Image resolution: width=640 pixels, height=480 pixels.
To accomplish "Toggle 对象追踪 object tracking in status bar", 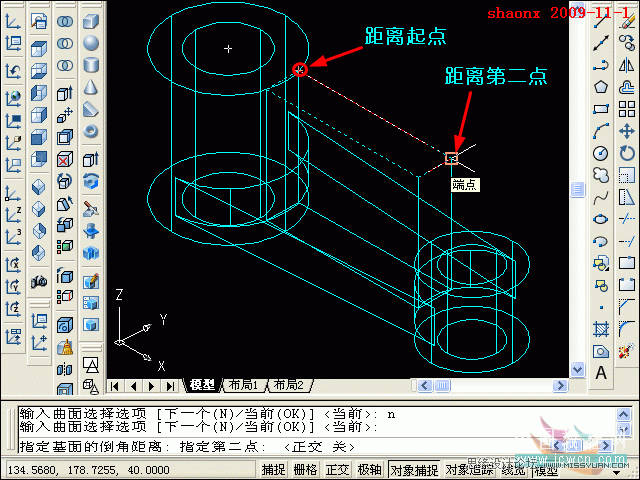I will click(x=470, y=470).
